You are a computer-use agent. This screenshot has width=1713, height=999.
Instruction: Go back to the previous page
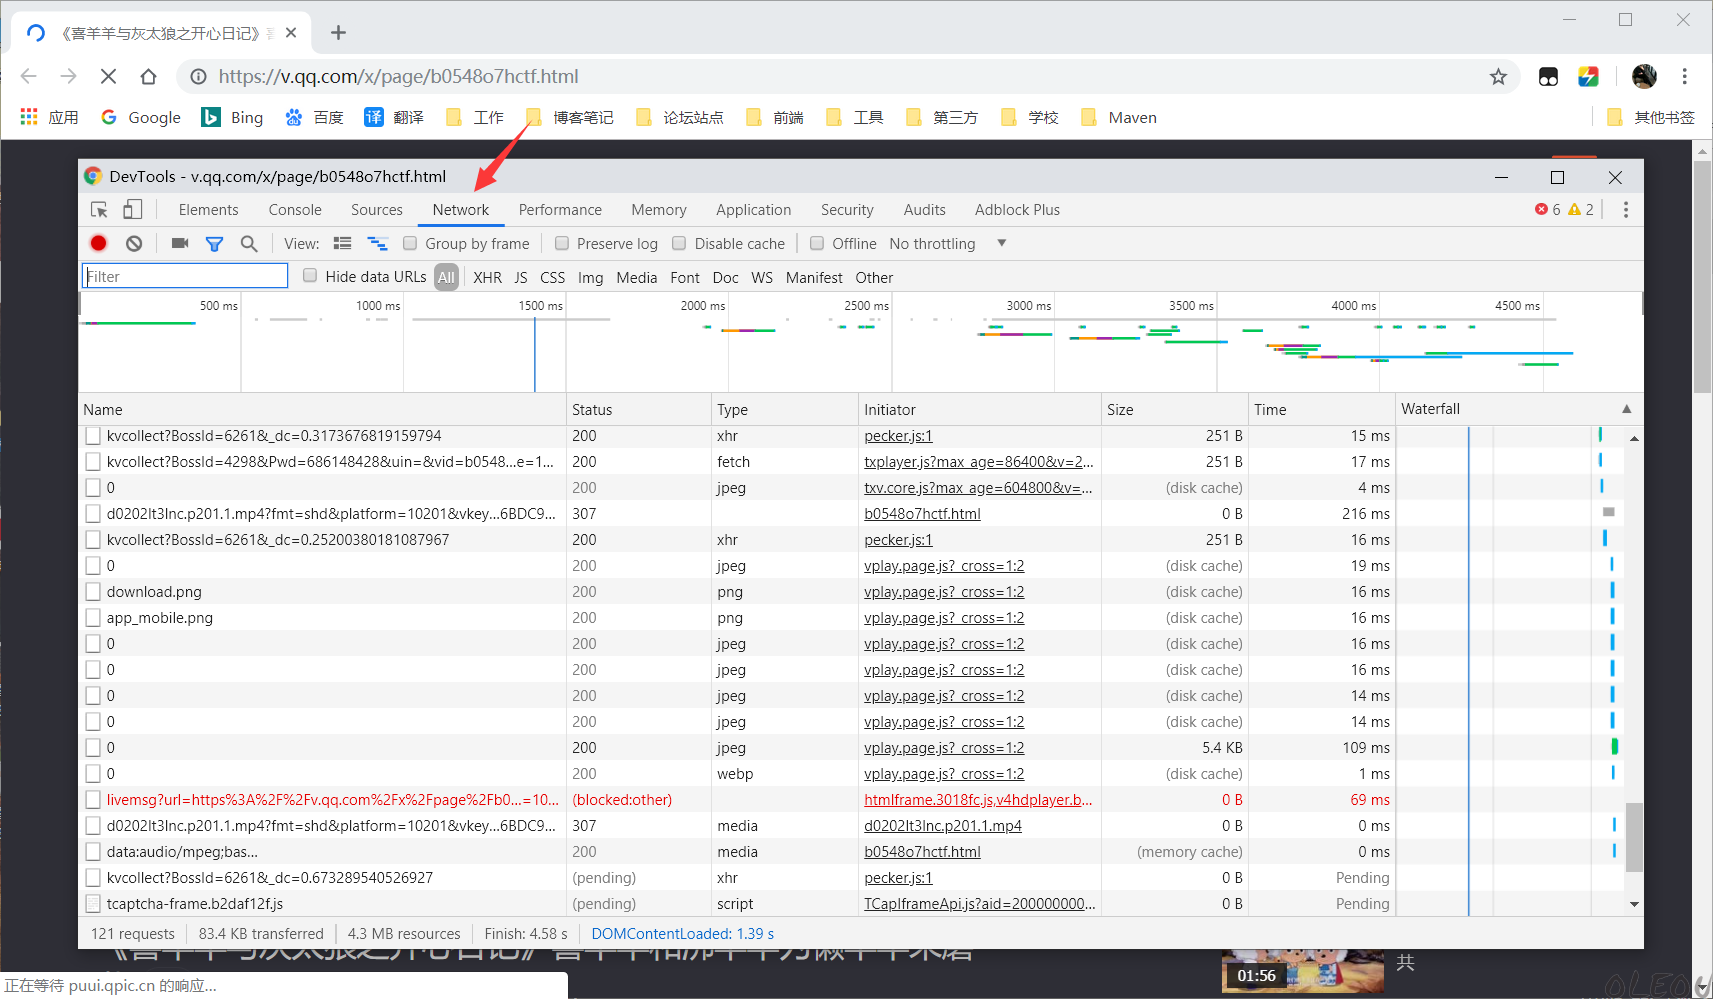28,76
